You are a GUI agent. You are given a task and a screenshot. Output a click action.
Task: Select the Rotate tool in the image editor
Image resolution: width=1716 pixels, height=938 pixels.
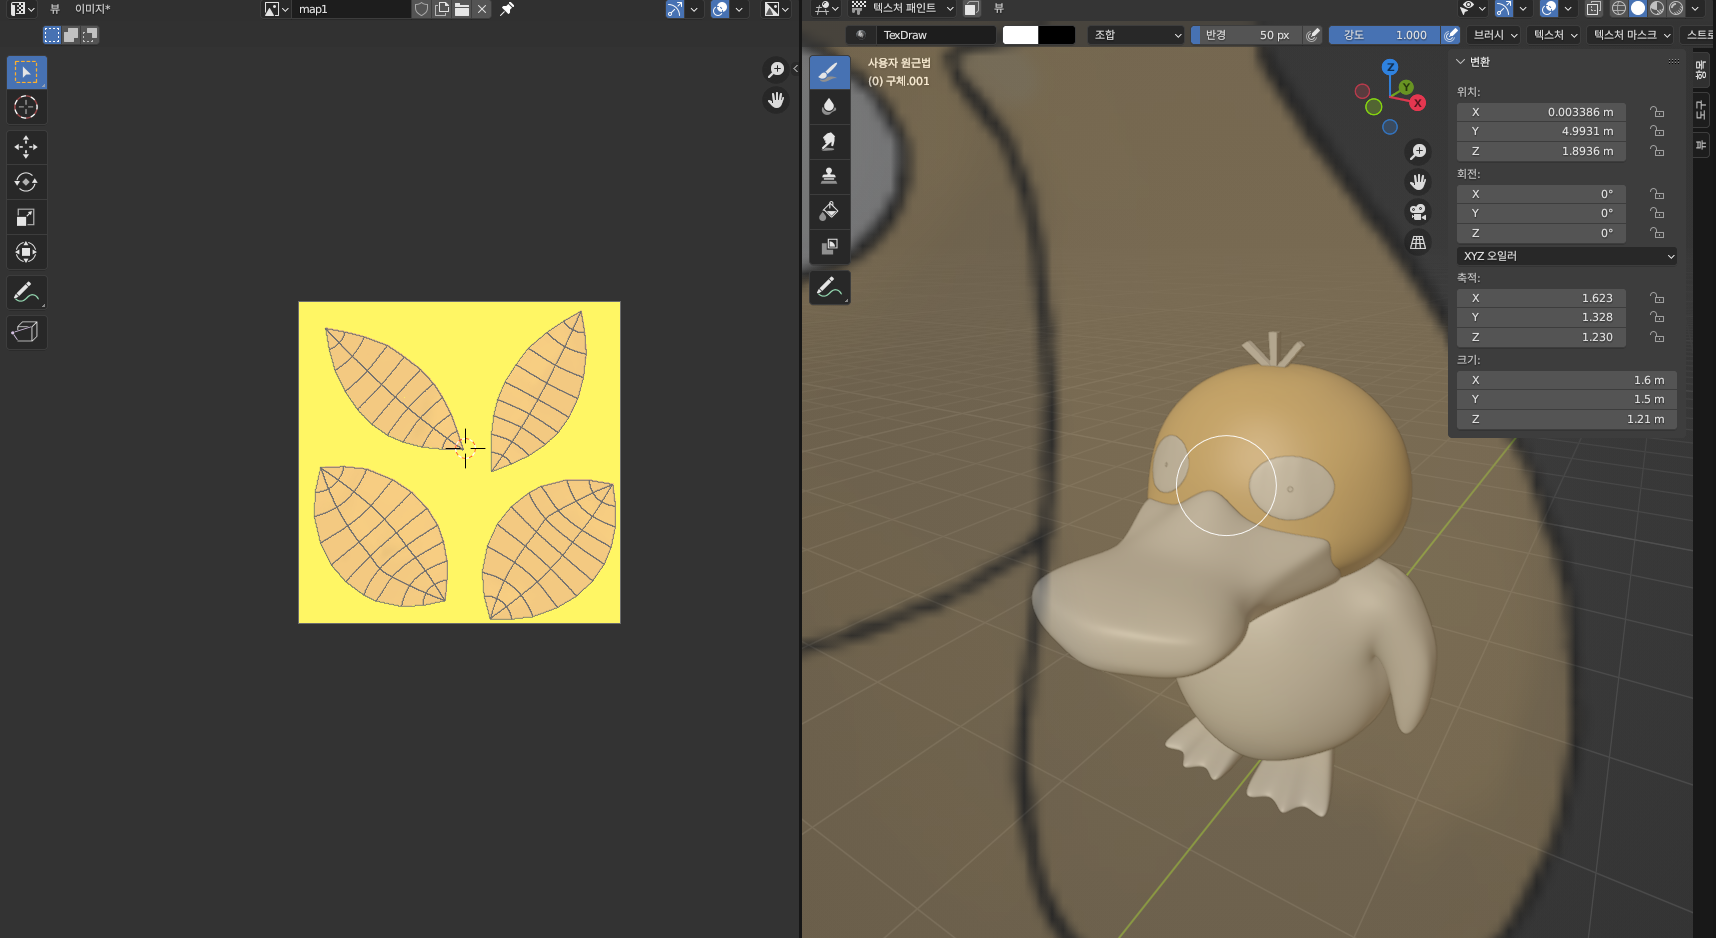coord(26,182)
